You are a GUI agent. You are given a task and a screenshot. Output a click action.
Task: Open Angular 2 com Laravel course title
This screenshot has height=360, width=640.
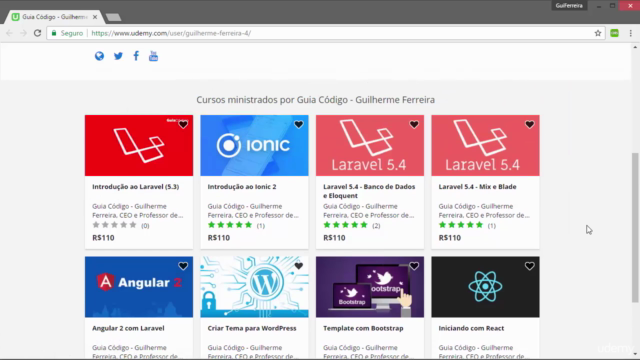128,328
